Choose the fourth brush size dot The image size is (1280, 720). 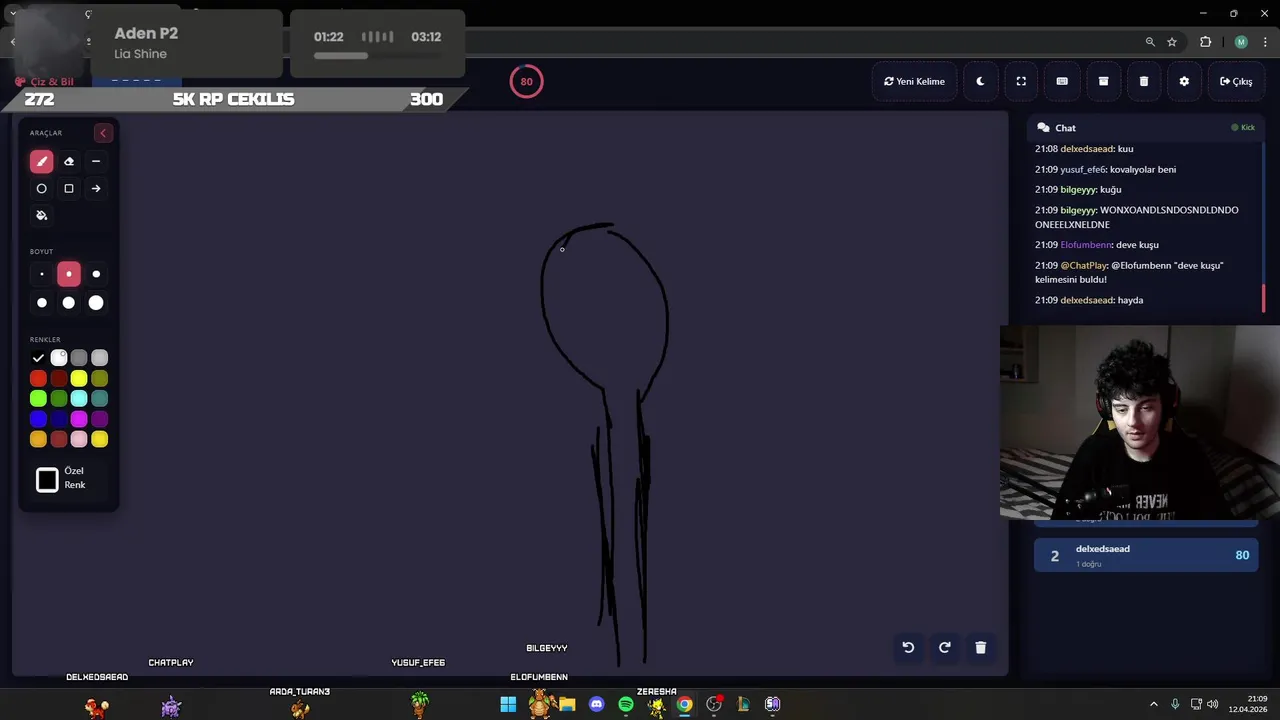41,302
